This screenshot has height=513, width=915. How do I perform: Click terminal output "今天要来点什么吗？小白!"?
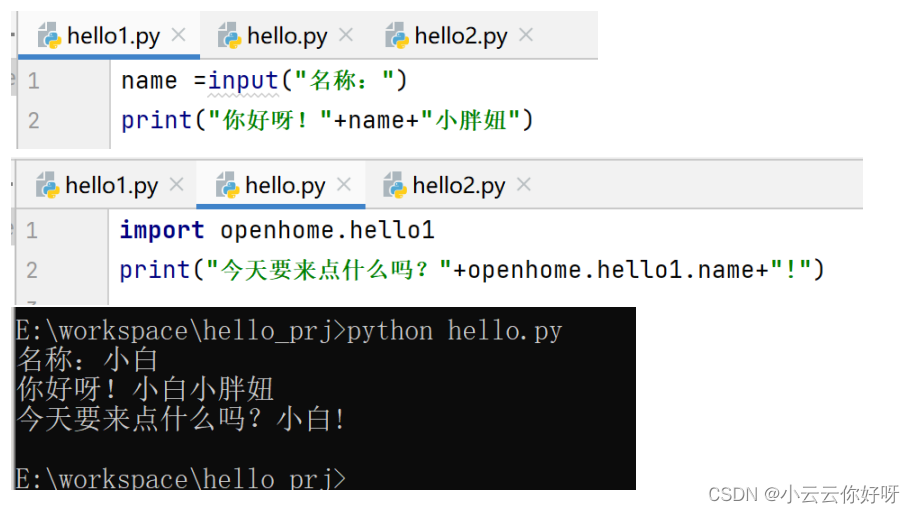[x=181, y=419]
